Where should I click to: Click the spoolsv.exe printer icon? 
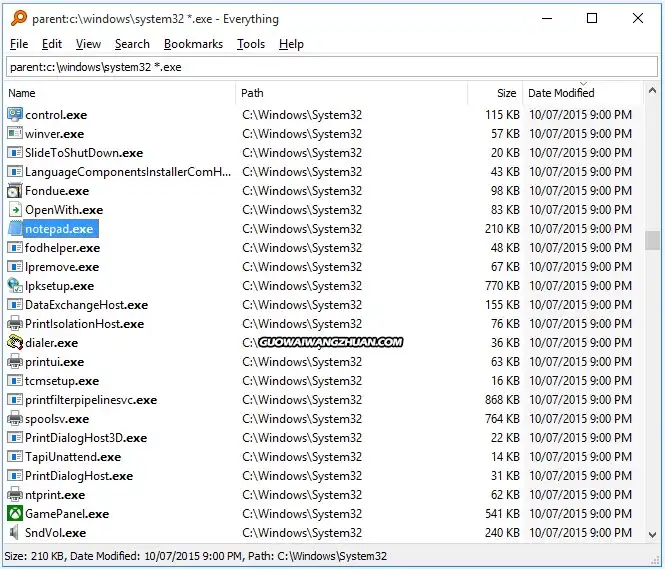tap(15, 419)
